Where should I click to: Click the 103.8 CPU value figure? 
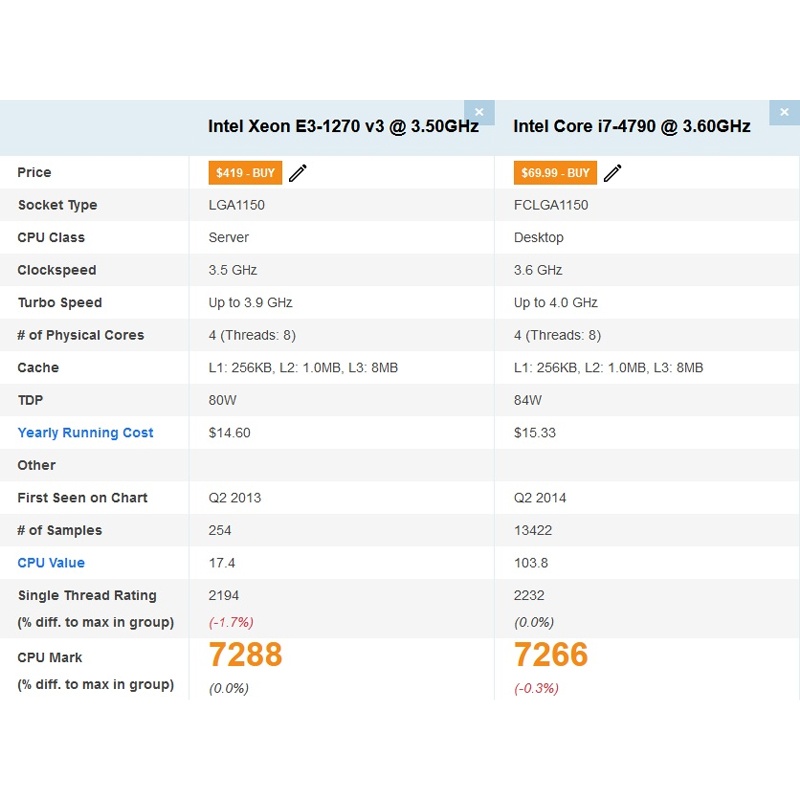click(x=531, y=563)
